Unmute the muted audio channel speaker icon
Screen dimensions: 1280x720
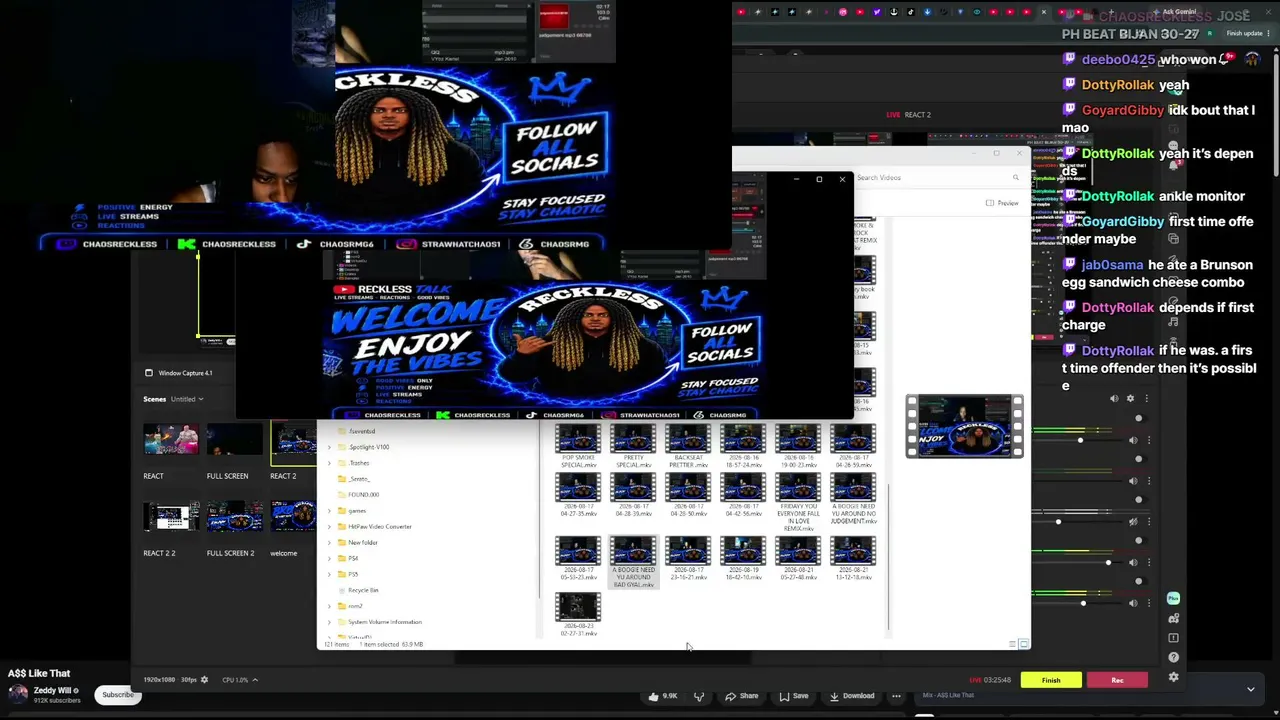pyautogui.click(x=1133, y=521)
